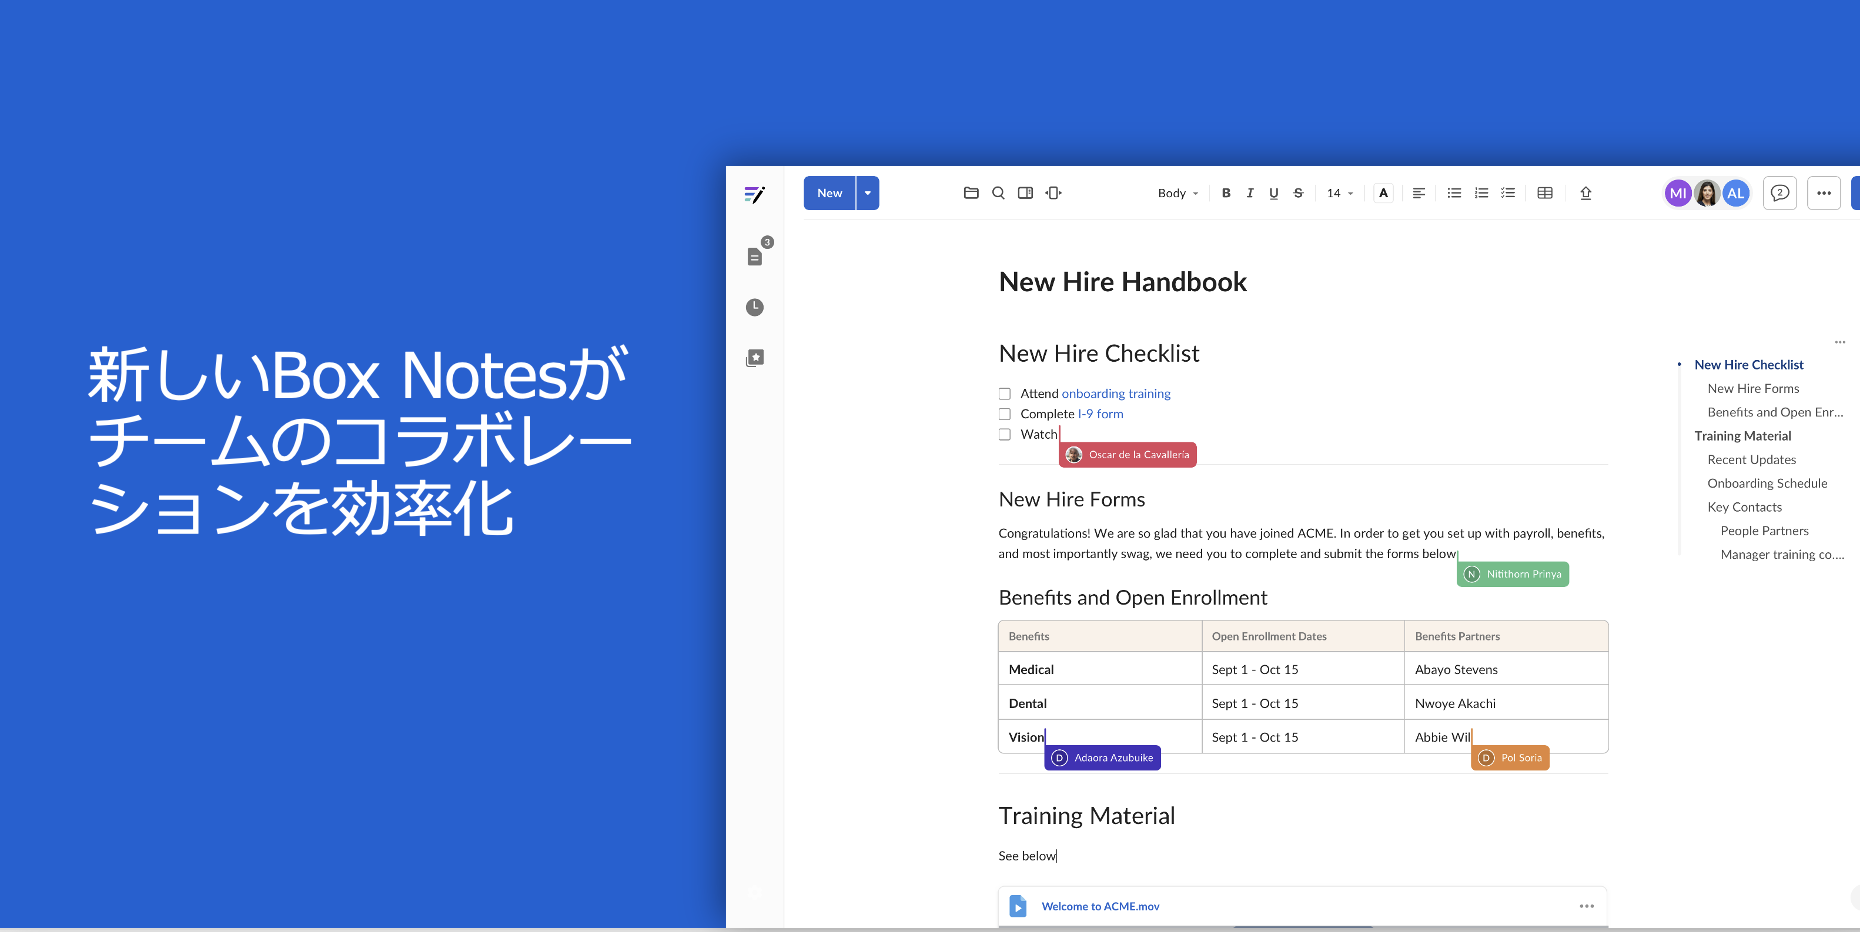Insert a checklist
1860x932 pixels.
[x=1508, y=193]
